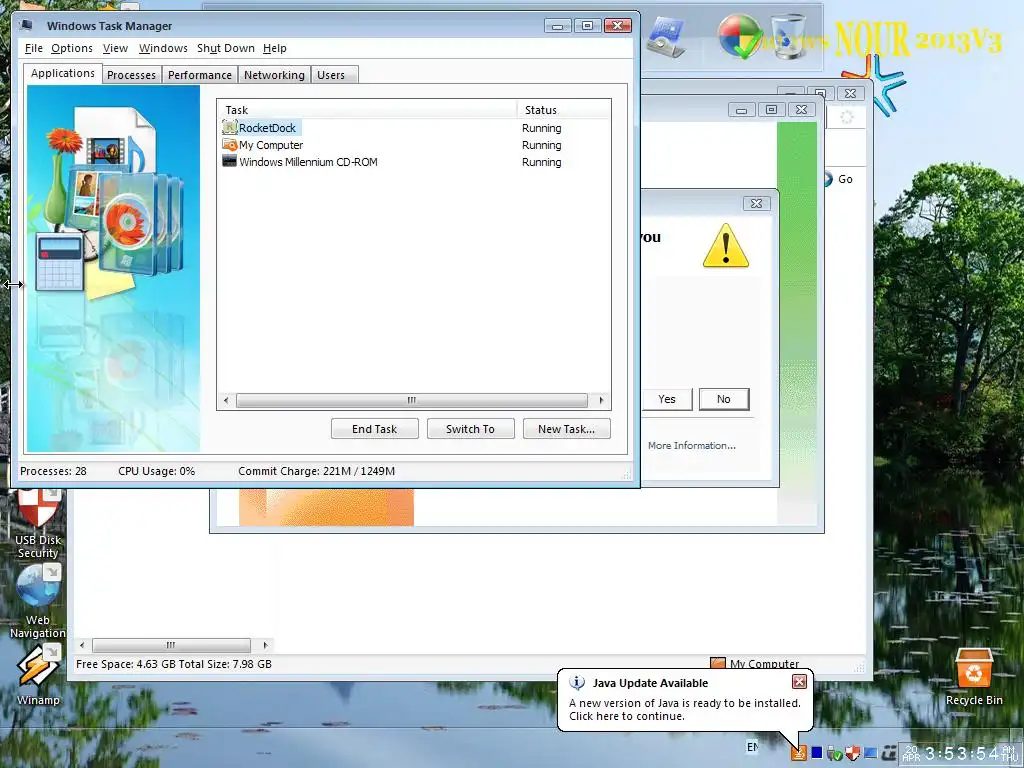Dismiss the Java Update balloon

point(799,682)
